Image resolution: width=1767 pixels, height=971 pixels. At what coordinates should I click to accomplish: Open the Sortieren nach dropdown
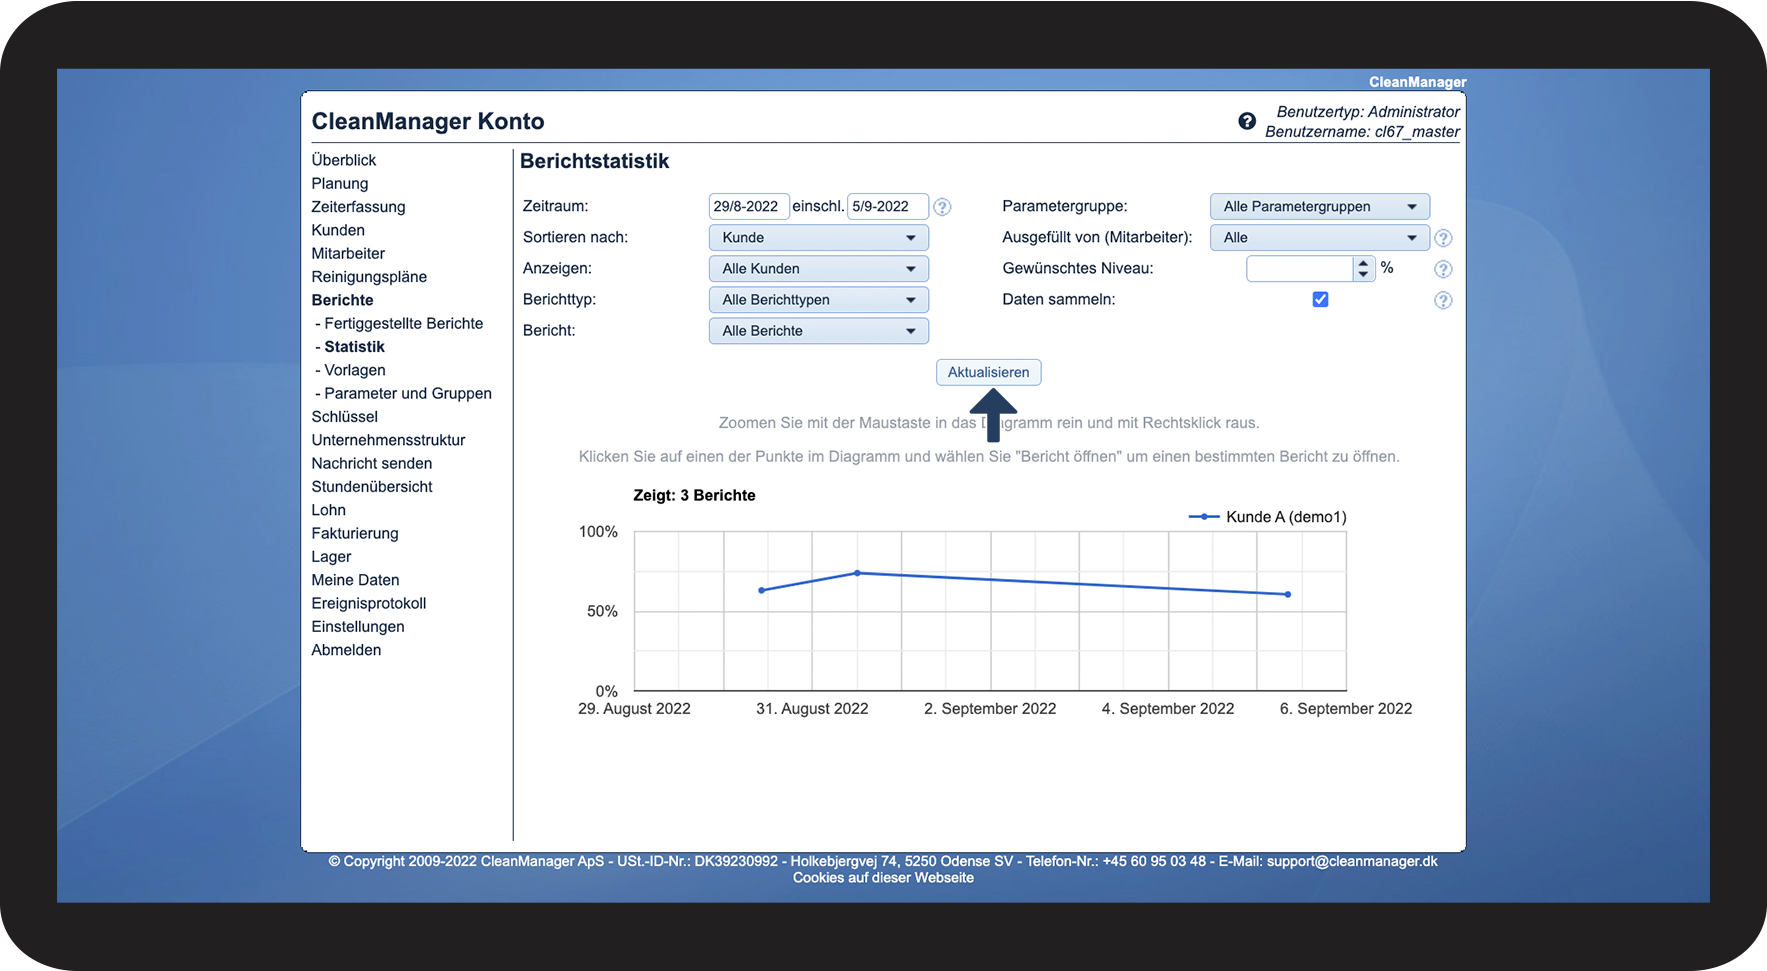[x=818, y=238]
